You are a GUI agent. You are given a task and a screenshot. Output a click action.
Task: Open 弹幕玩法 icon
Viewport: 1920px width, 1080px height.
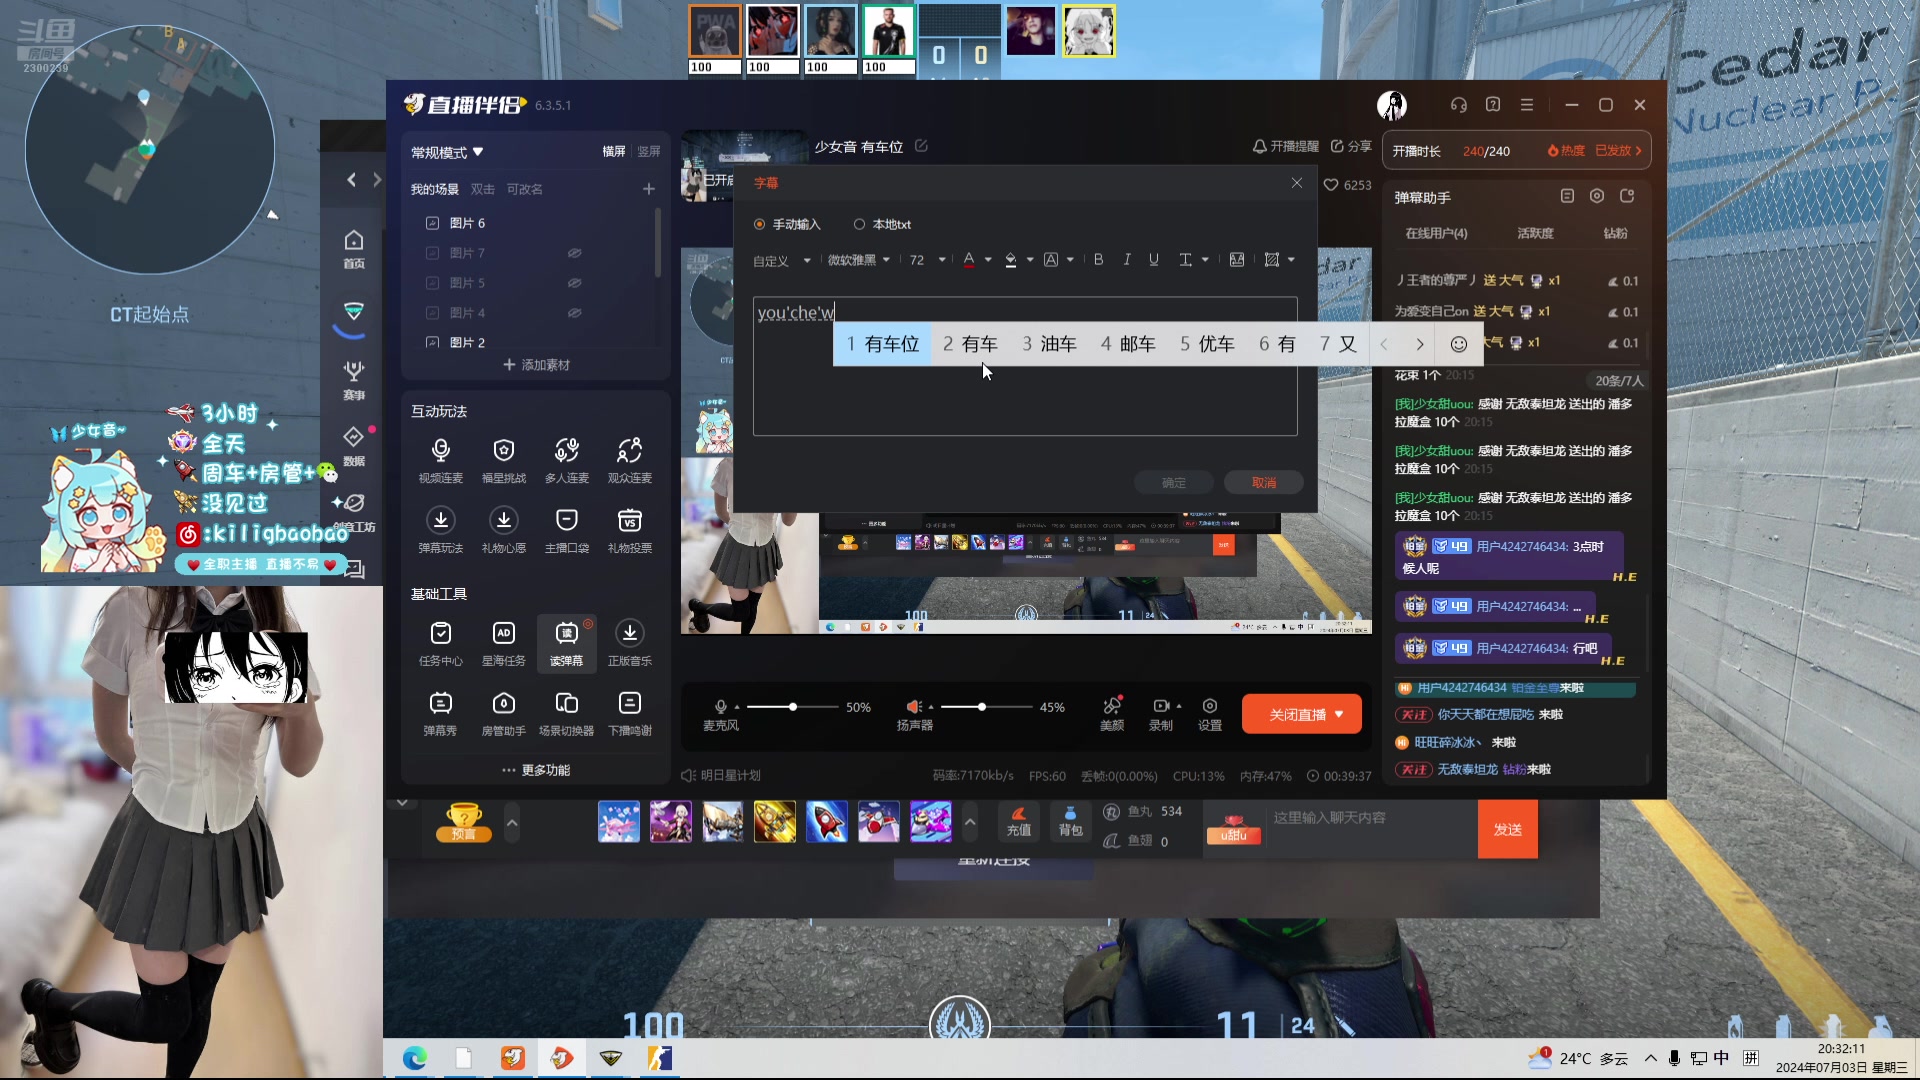(441, 530)
